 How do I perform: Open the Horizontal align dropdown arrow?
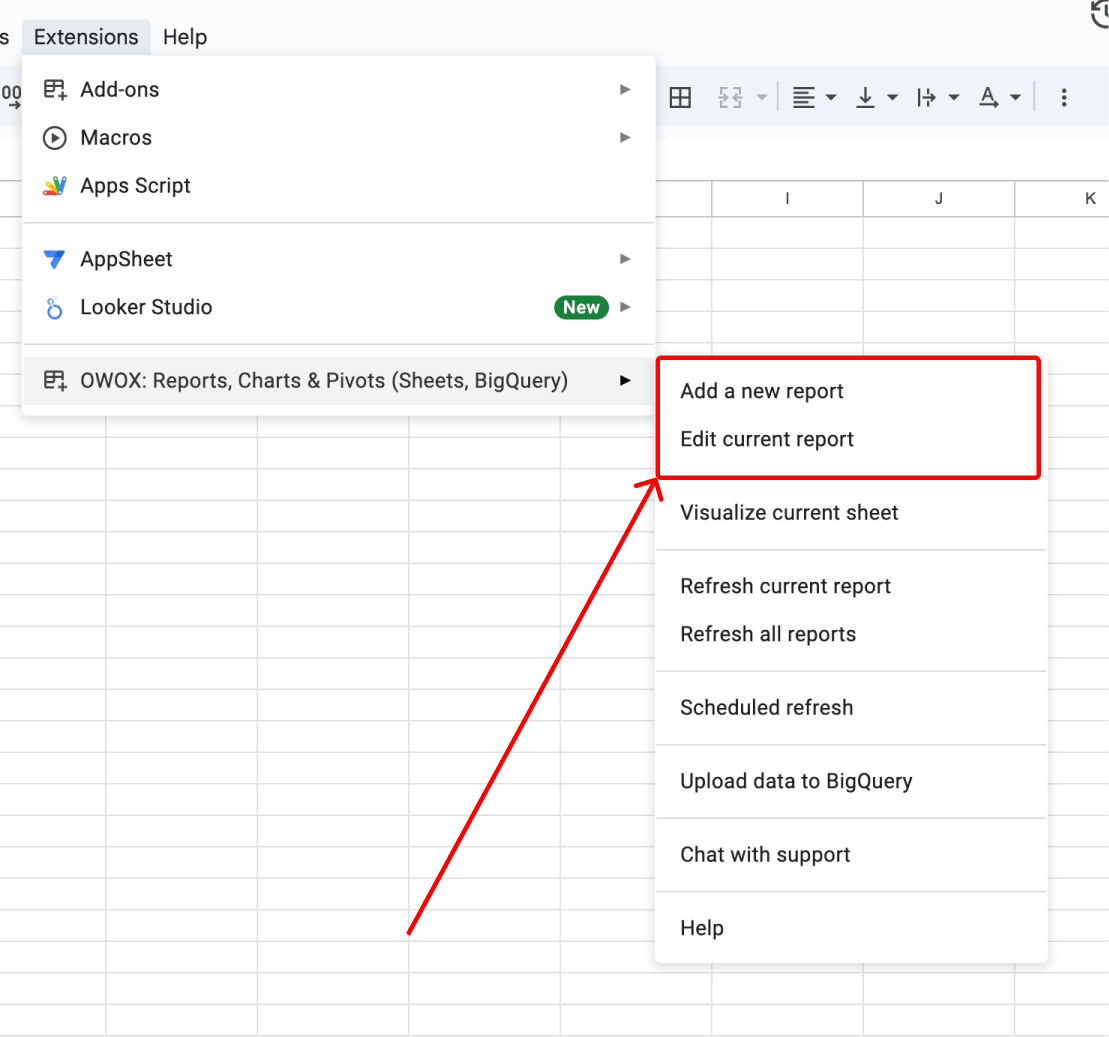tap(831, 98)
